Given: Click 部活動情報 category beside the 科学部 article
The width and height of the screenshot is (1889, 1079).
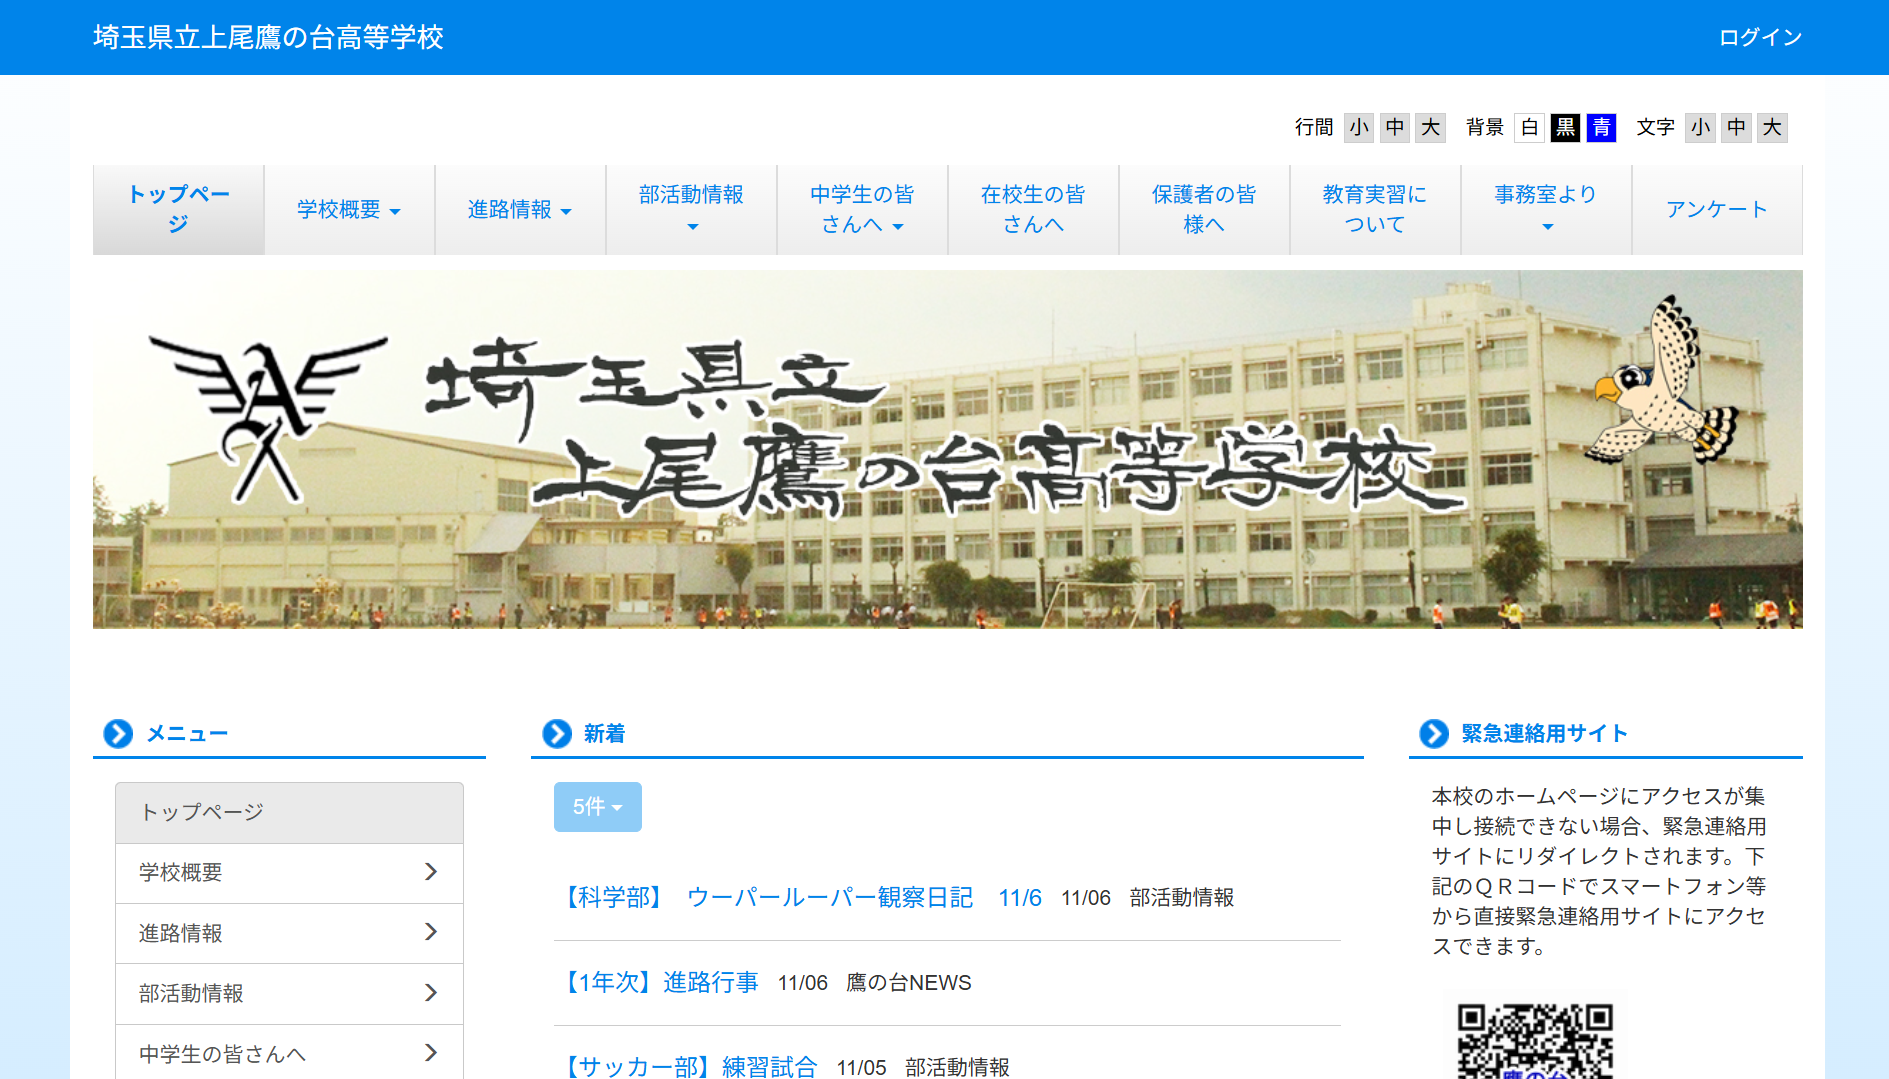Looking at the screenshot, I should point(1182,898).
